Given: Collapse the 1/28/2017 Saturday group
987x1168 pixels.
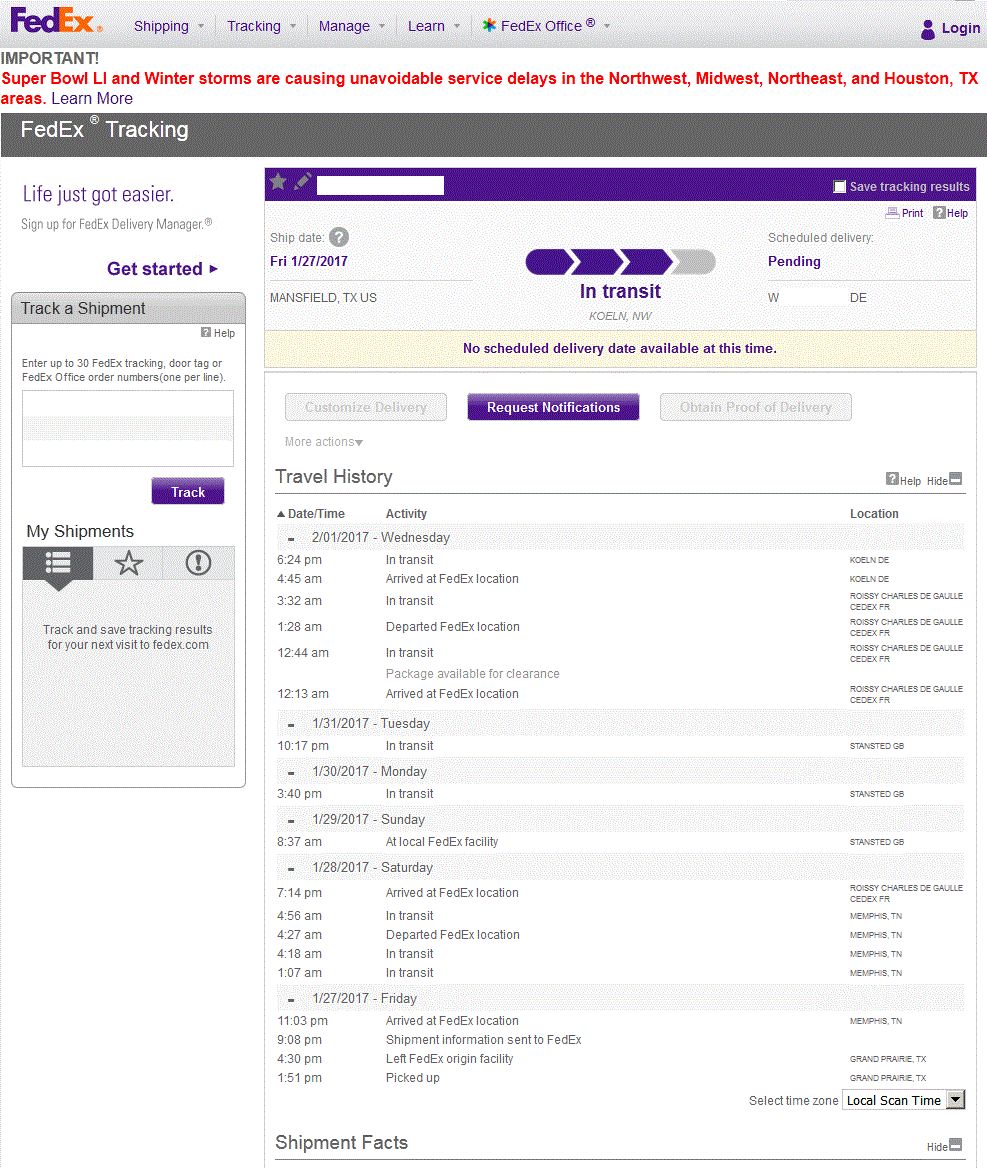Looking at the screenshot, I should click(291, 869).
